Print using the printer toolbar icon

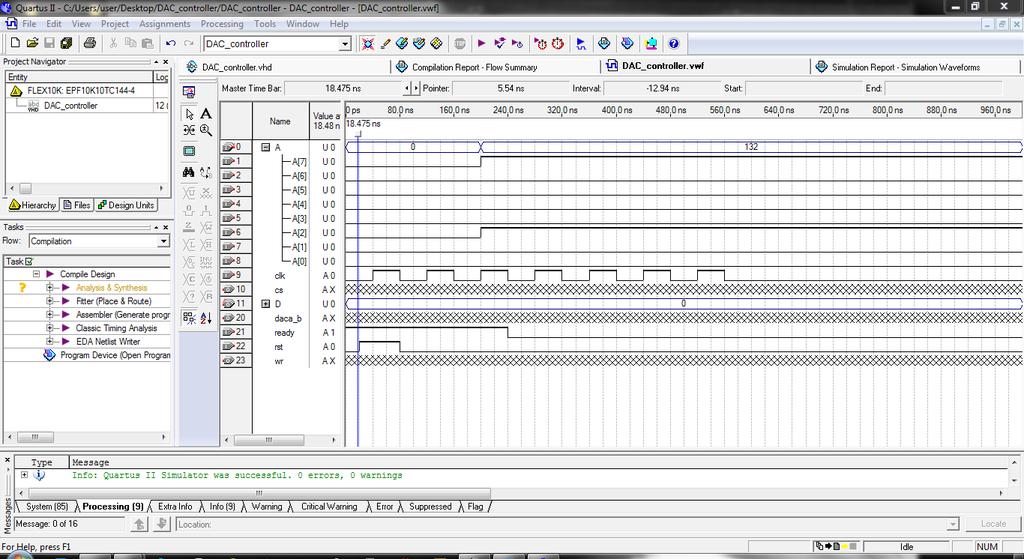click(x=90, y=44)
